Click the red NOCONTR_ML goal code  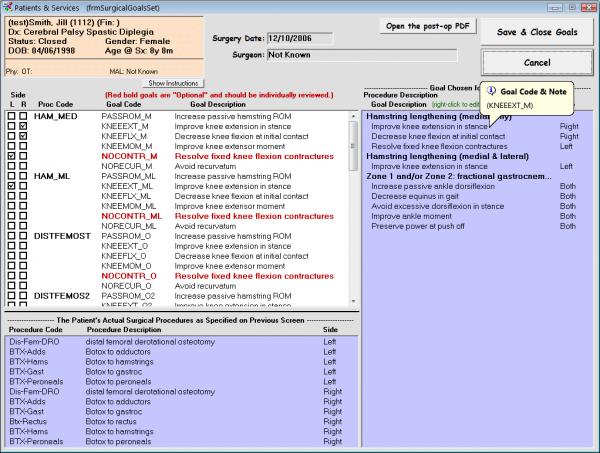point(132,216)
